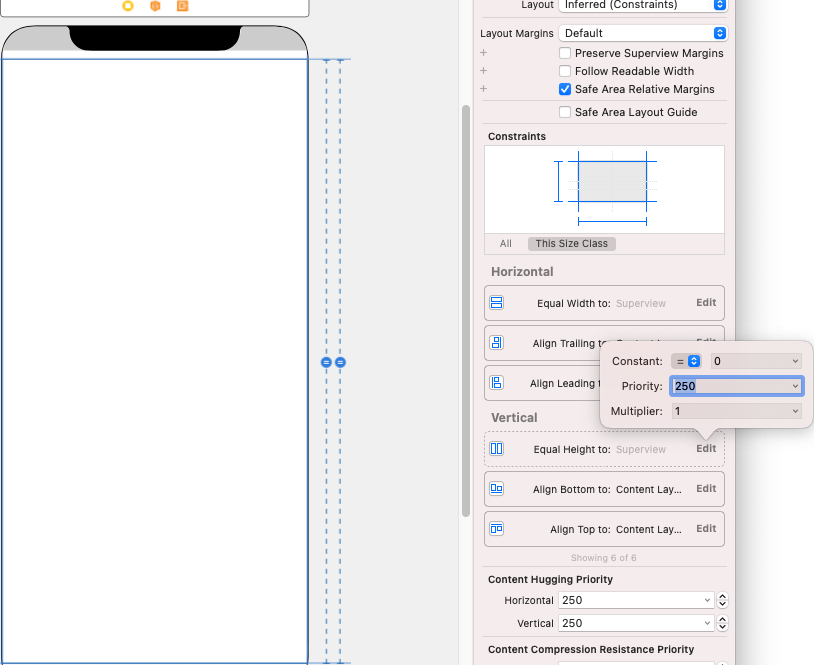Image resolution: width=814 pixels, height=665 pixels.
Task: Click the orange Exit icon in scene dock
Action: pos(182,6)
